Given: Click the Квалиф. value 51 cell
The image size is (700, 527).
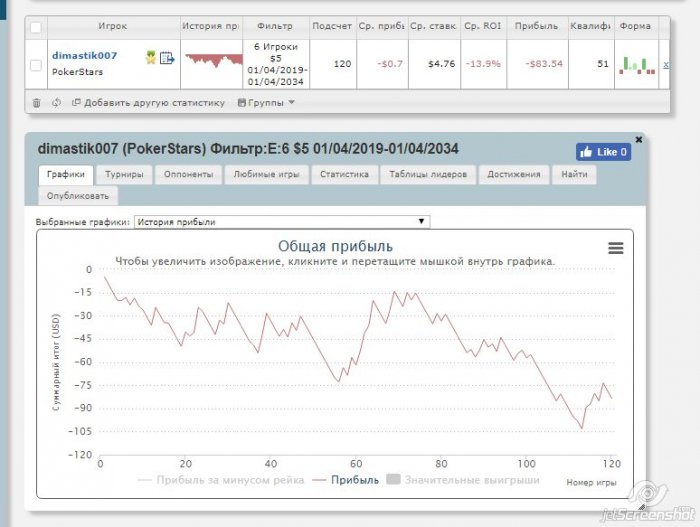Looking at the screenshot, I should tap(592, 64).
